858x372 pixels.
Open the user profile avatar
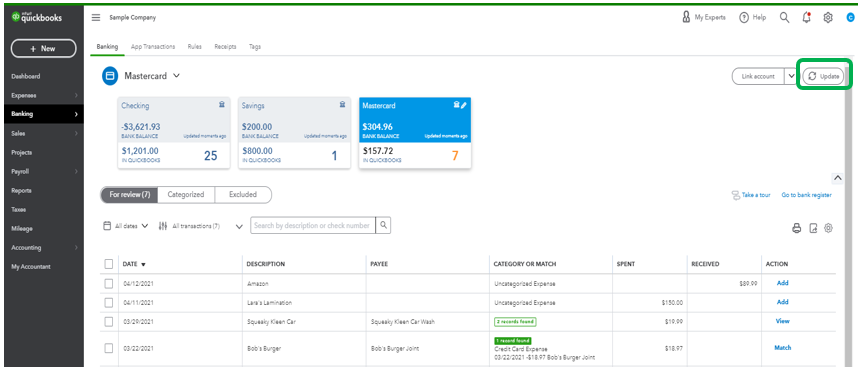coord(850,18)
